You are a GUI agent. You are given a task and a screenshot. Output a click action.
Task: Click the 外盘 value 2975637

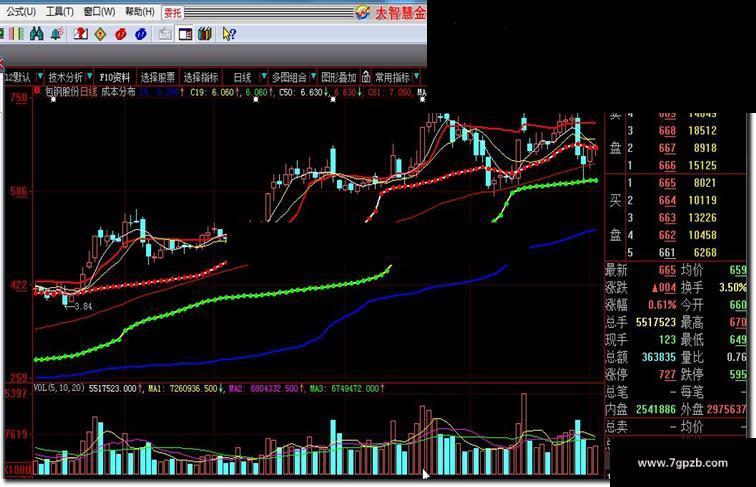pyautogui.click(x=727, y=409)
